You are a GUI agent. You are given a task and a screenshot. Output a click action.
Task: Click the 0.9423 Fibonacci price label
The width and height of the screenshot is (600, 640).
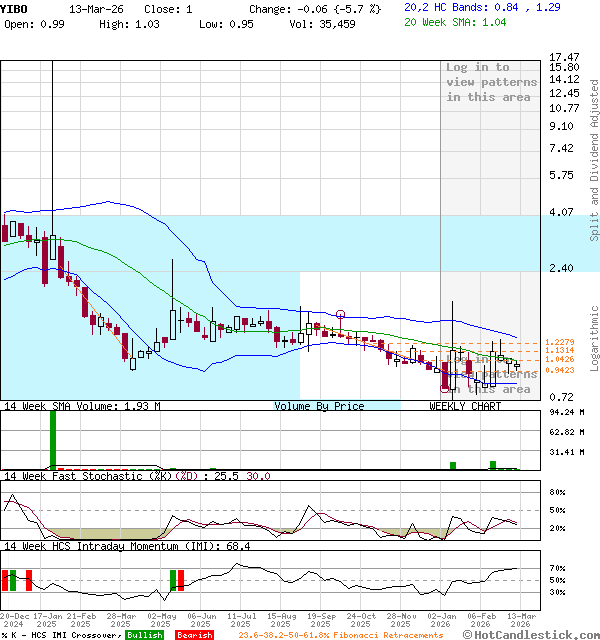(x=560, y=370)
